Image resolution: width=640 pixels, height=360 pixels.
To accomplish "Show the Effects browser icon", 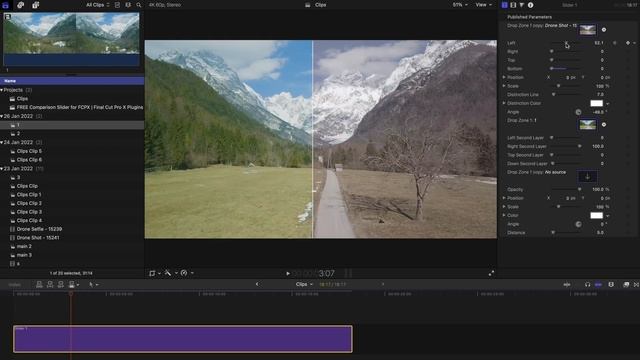I will (x=626, y=284).
